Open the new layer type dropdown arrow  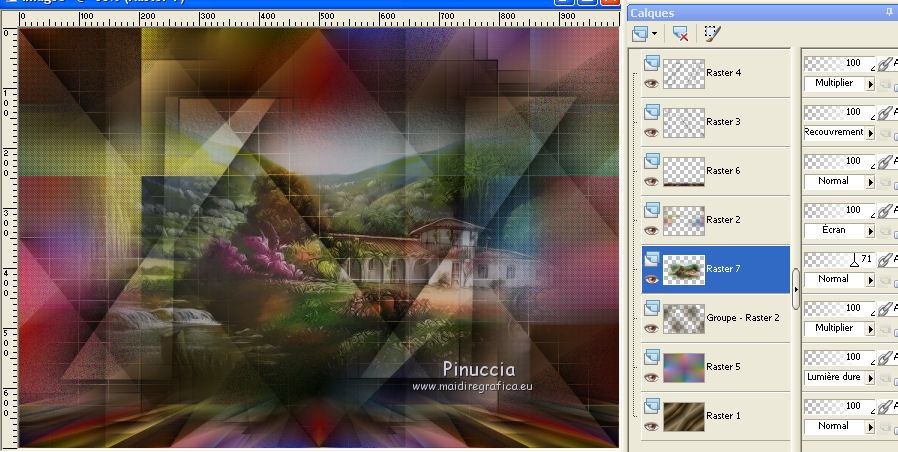click(654, 34)
